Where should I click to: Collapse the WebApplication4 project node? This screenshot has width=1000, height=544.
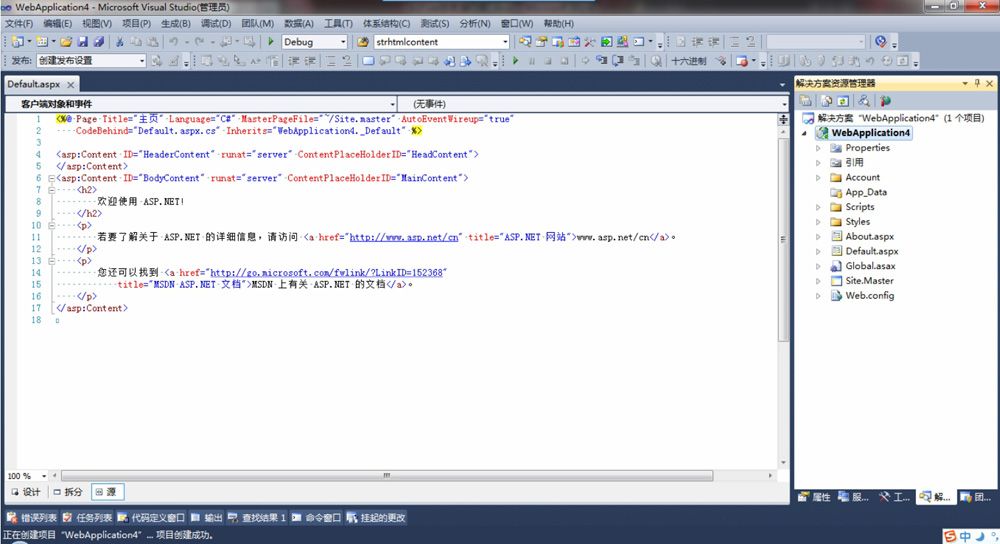[804, 133]
